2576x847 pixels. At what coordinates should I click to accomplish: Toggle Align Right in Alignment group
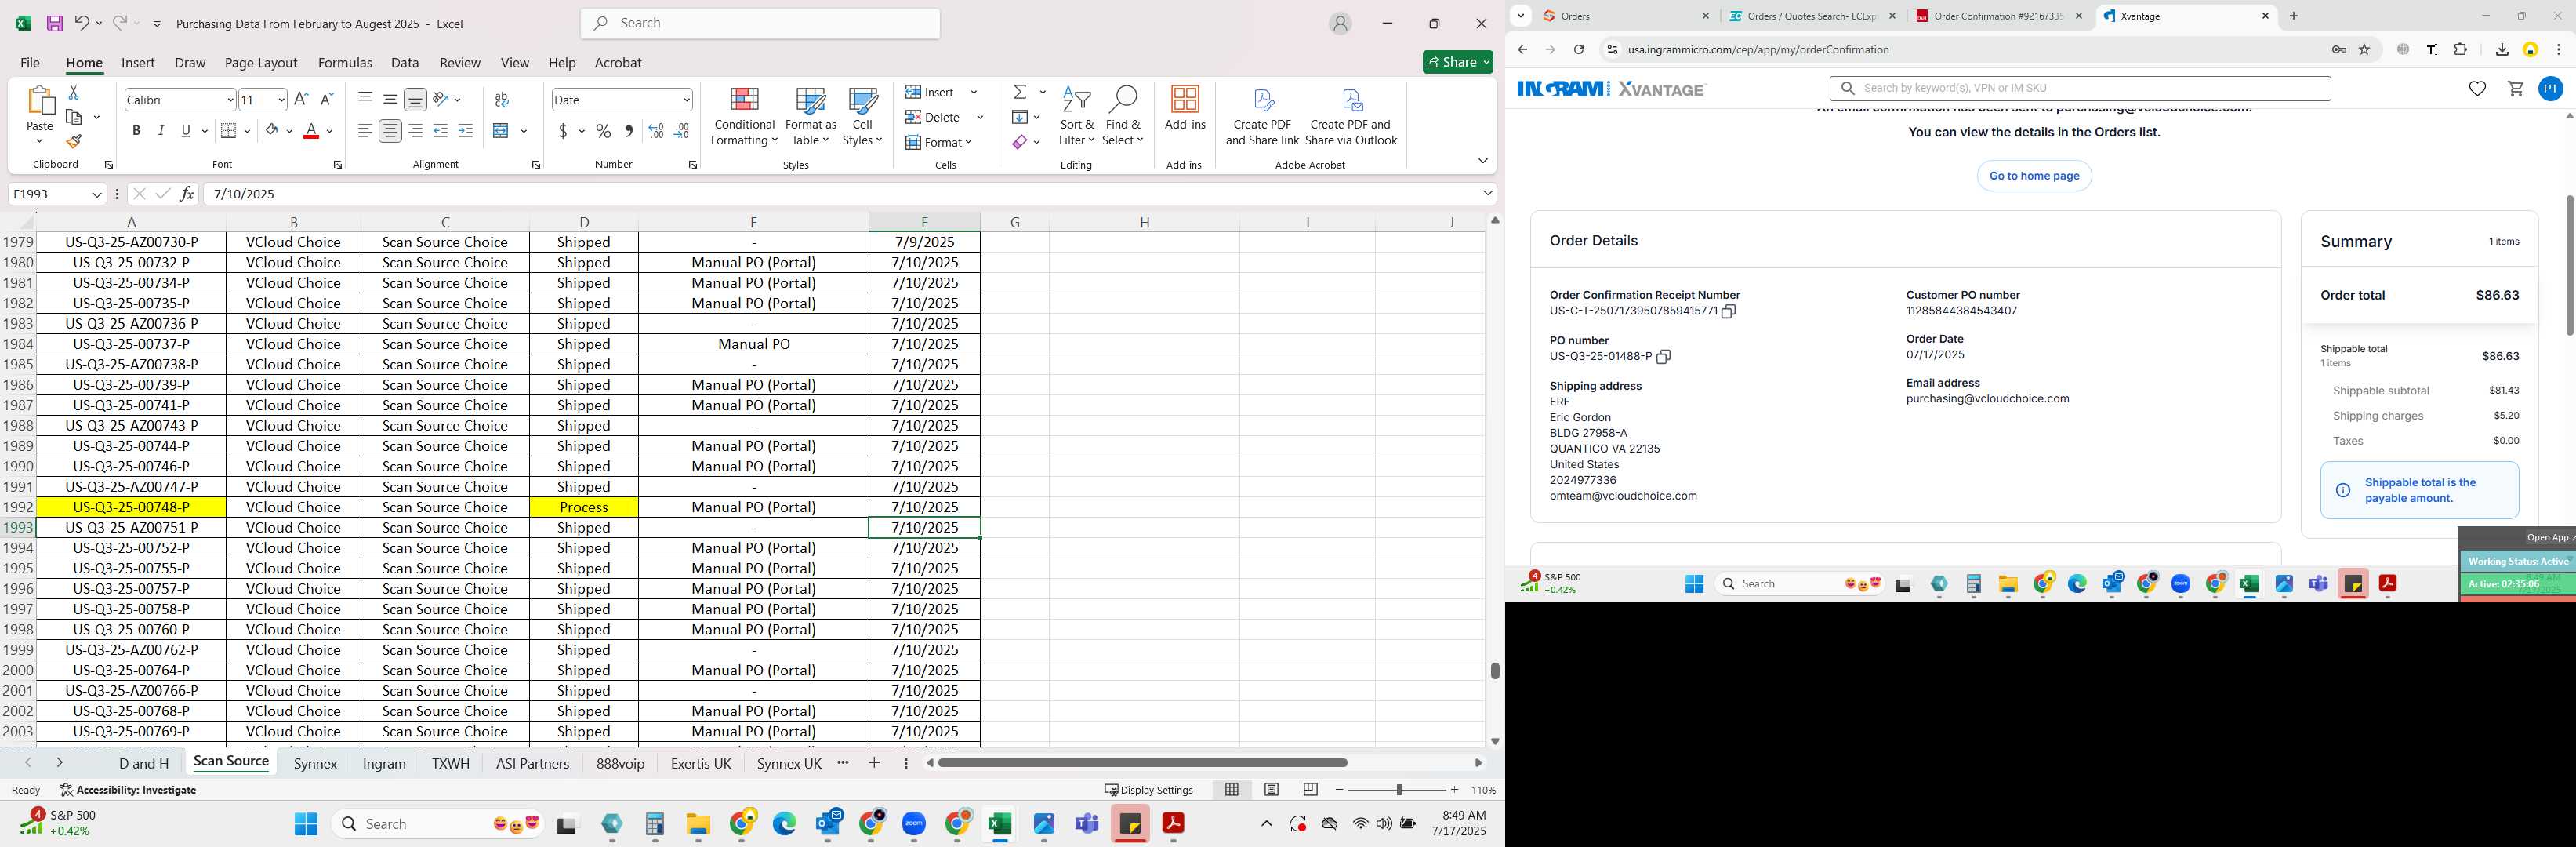[x=415, y=131]
